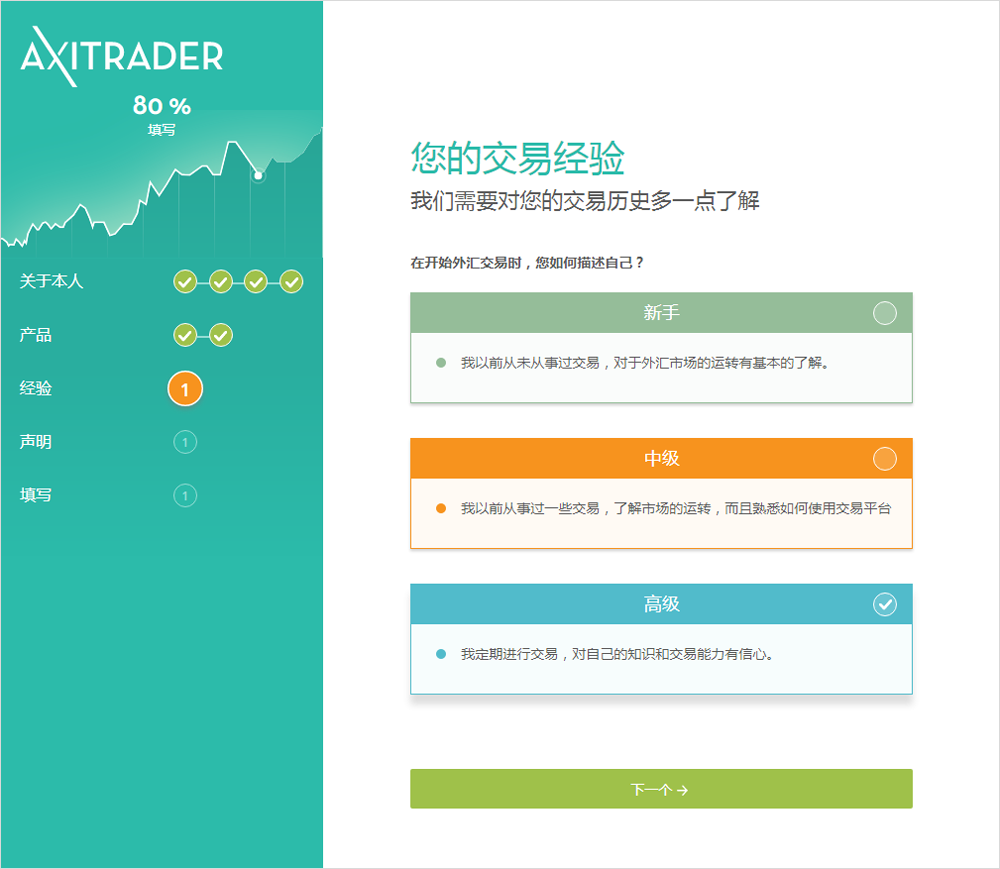Deselect the checked 高级 option
Screen dimensions: 1000x869
click(x=884, y=603)
